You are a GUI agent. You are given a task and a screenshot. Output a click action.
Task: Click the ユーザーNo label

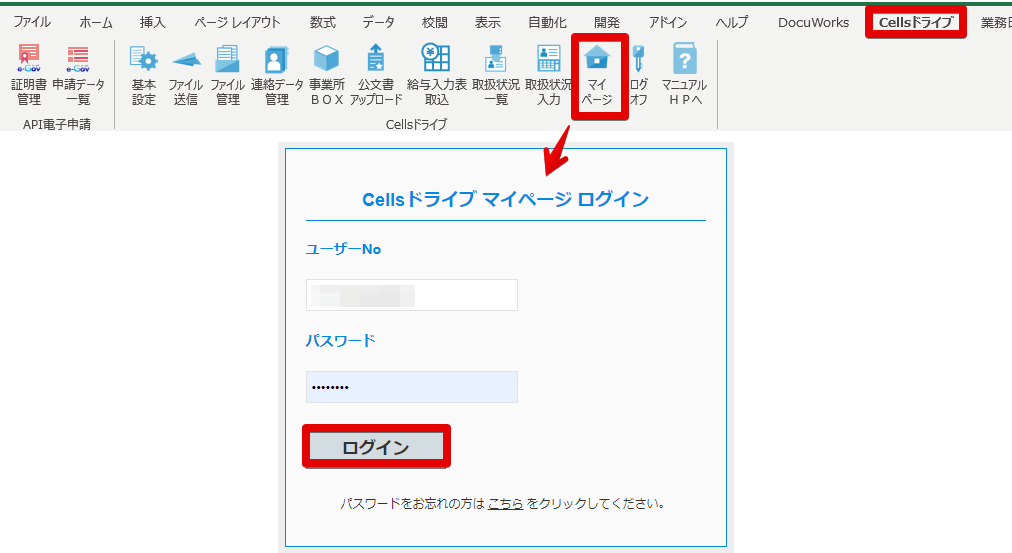343,249
